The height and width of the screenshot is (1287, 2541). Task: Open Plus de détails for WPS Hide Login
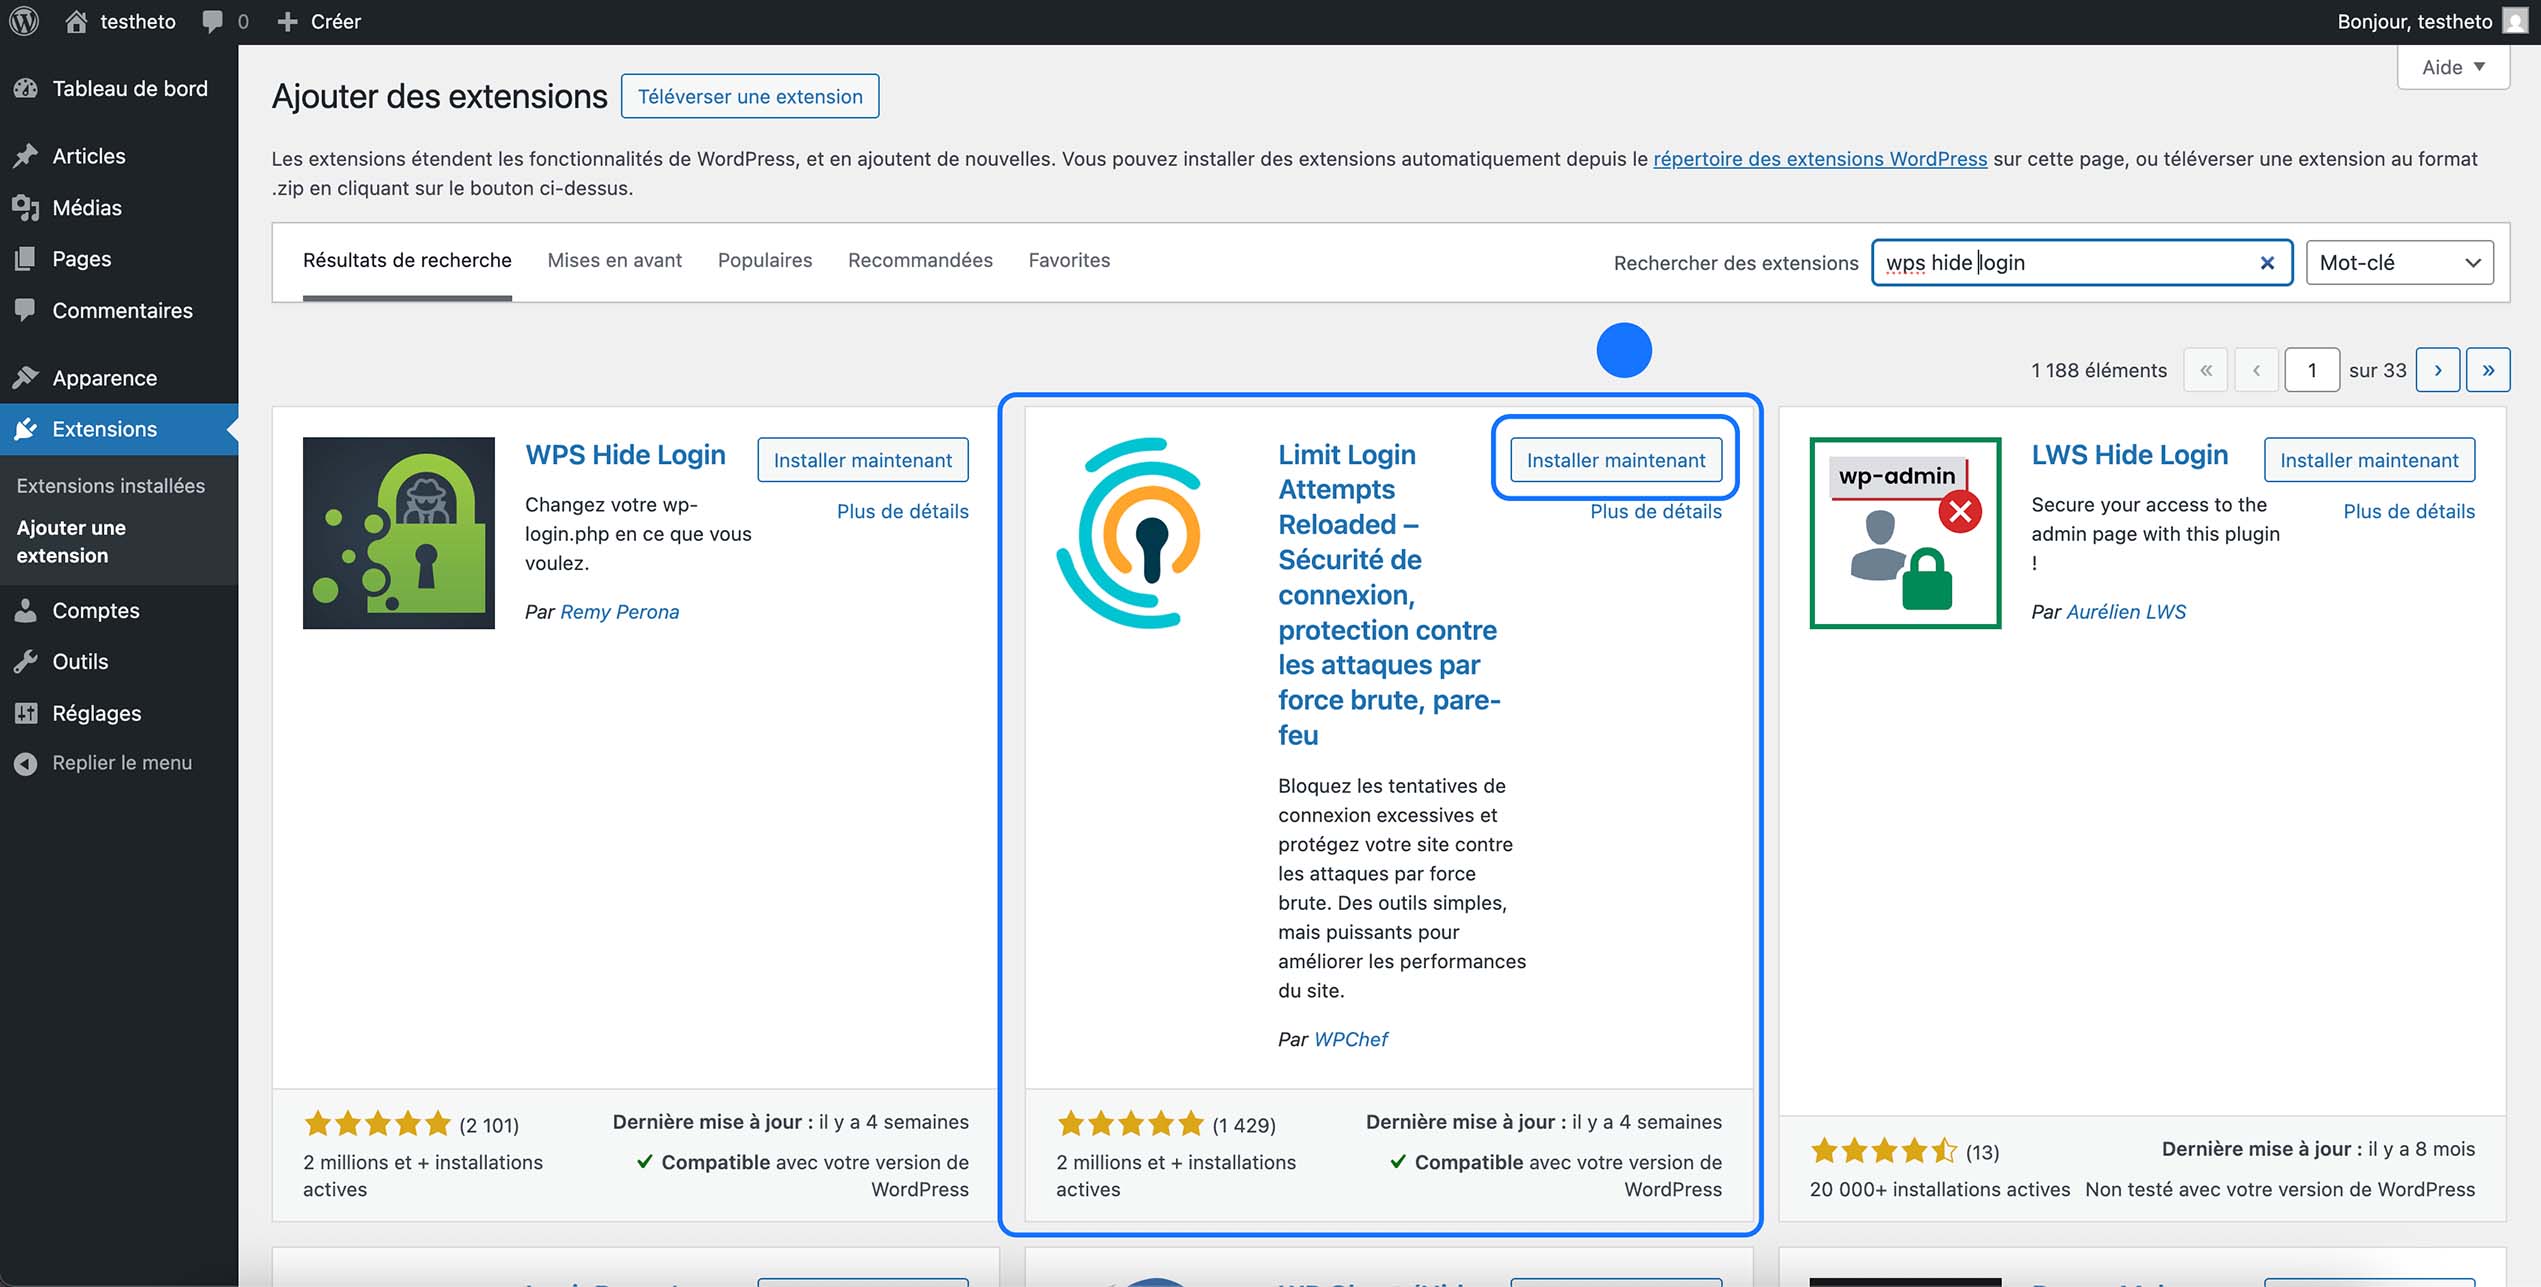(x=902, y=511)
